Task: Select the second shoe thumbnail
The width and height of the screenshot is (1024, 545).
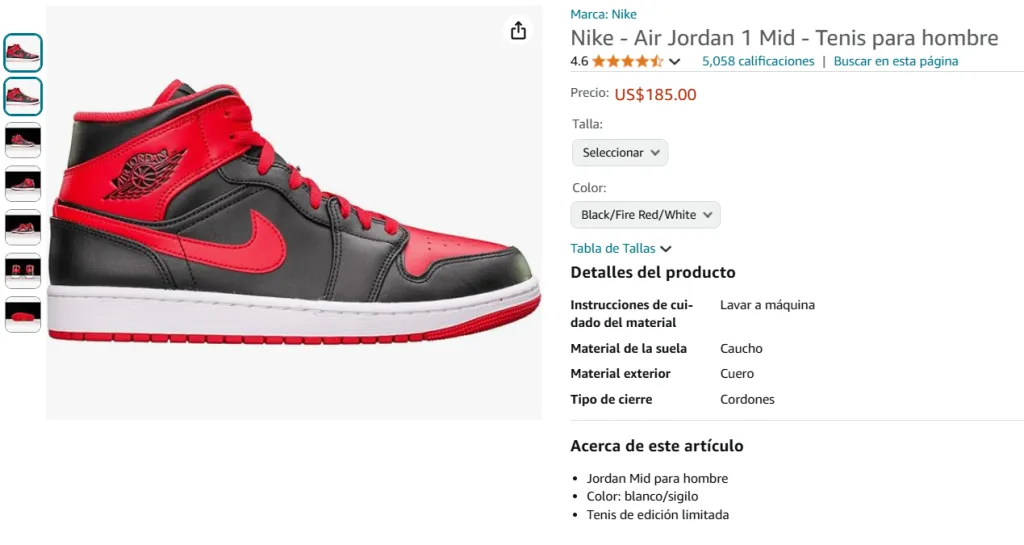Action: point(23,97)
